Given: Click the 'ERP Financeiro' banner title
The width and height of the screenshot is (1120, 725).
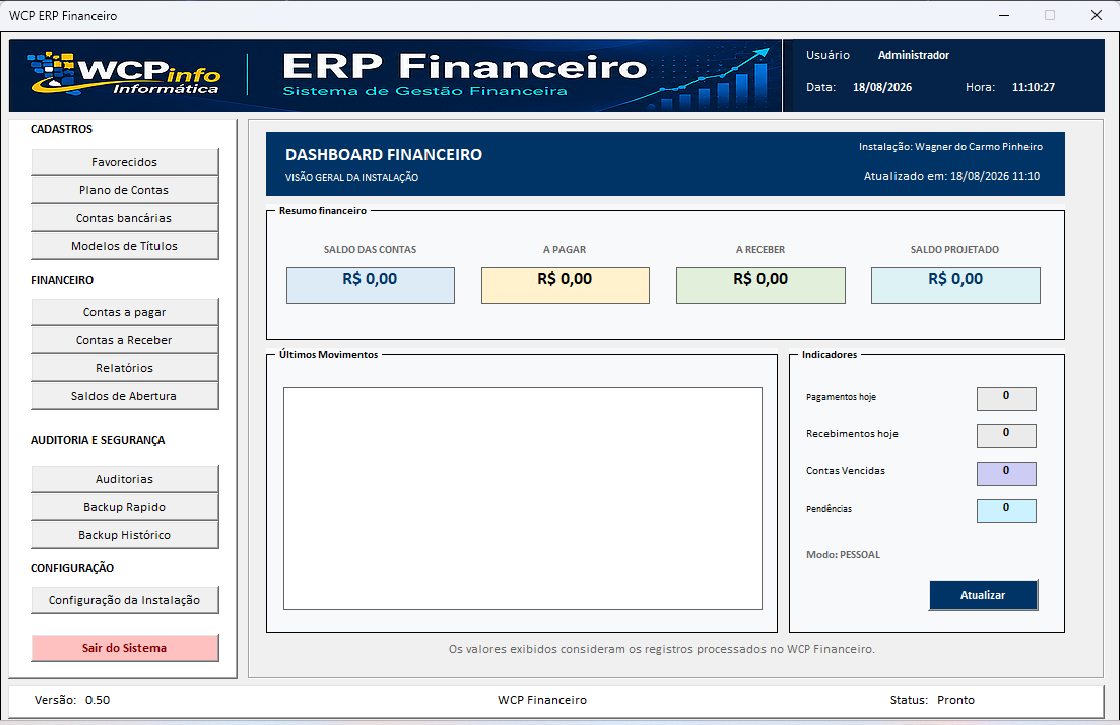Looking at the screenshot, I should pyautogui.click(x=465, y=66).
